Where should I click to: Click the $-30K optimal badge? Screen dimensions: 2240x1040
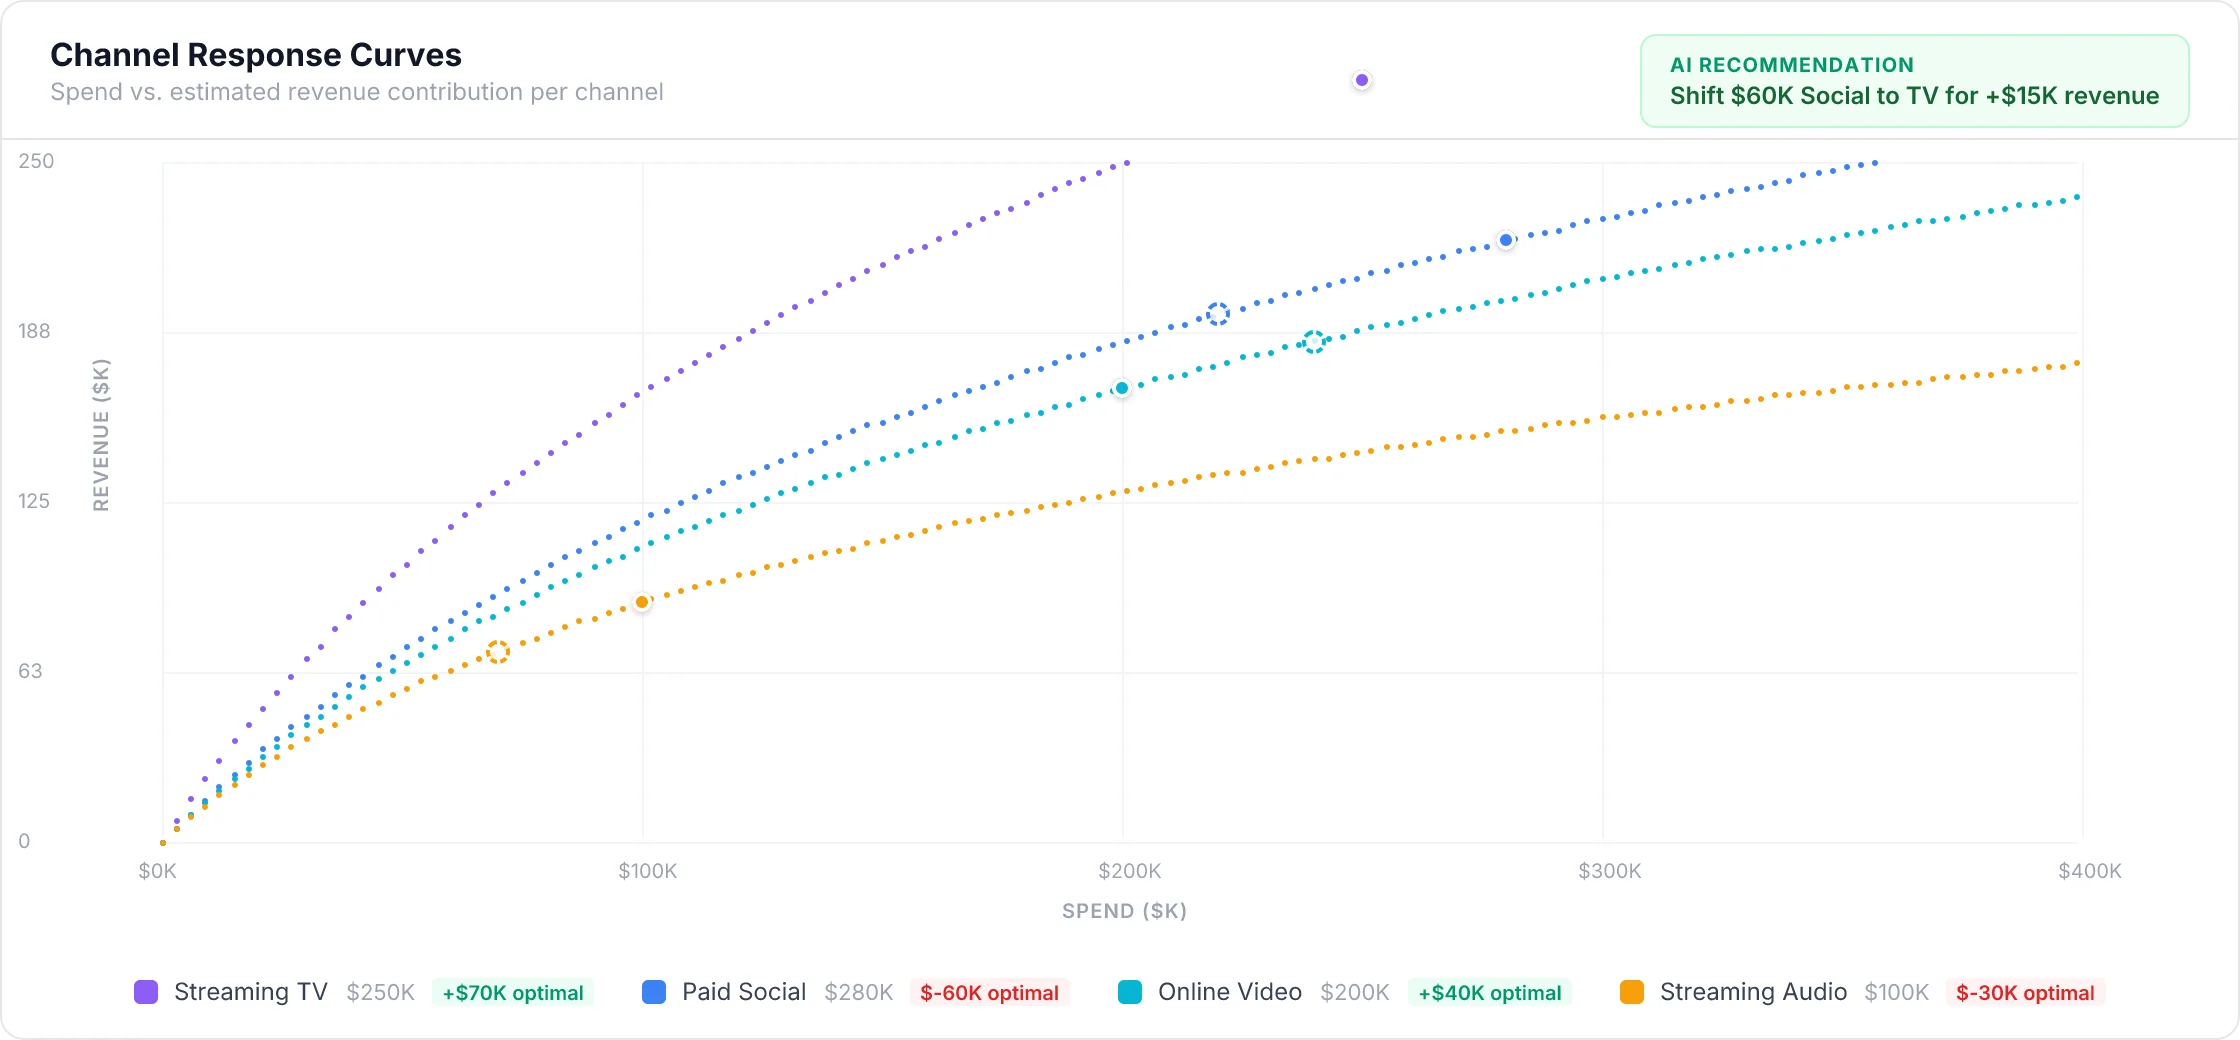pos(2025,993)
